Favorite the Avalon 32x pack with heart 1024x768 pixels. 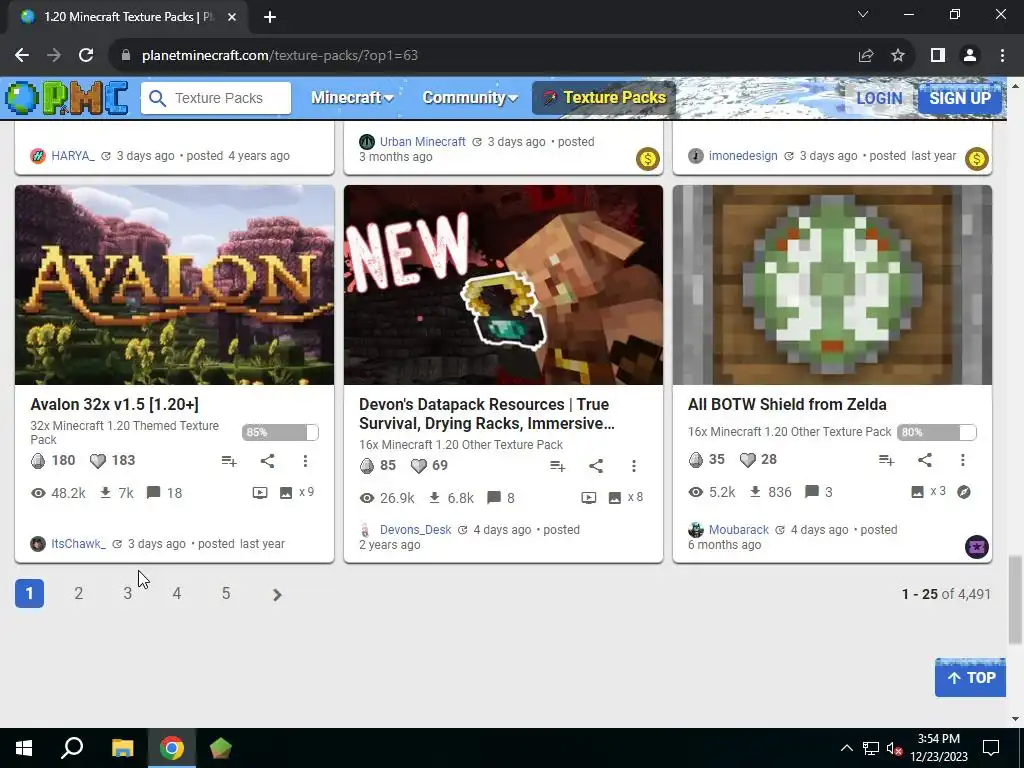coord(97,461)
